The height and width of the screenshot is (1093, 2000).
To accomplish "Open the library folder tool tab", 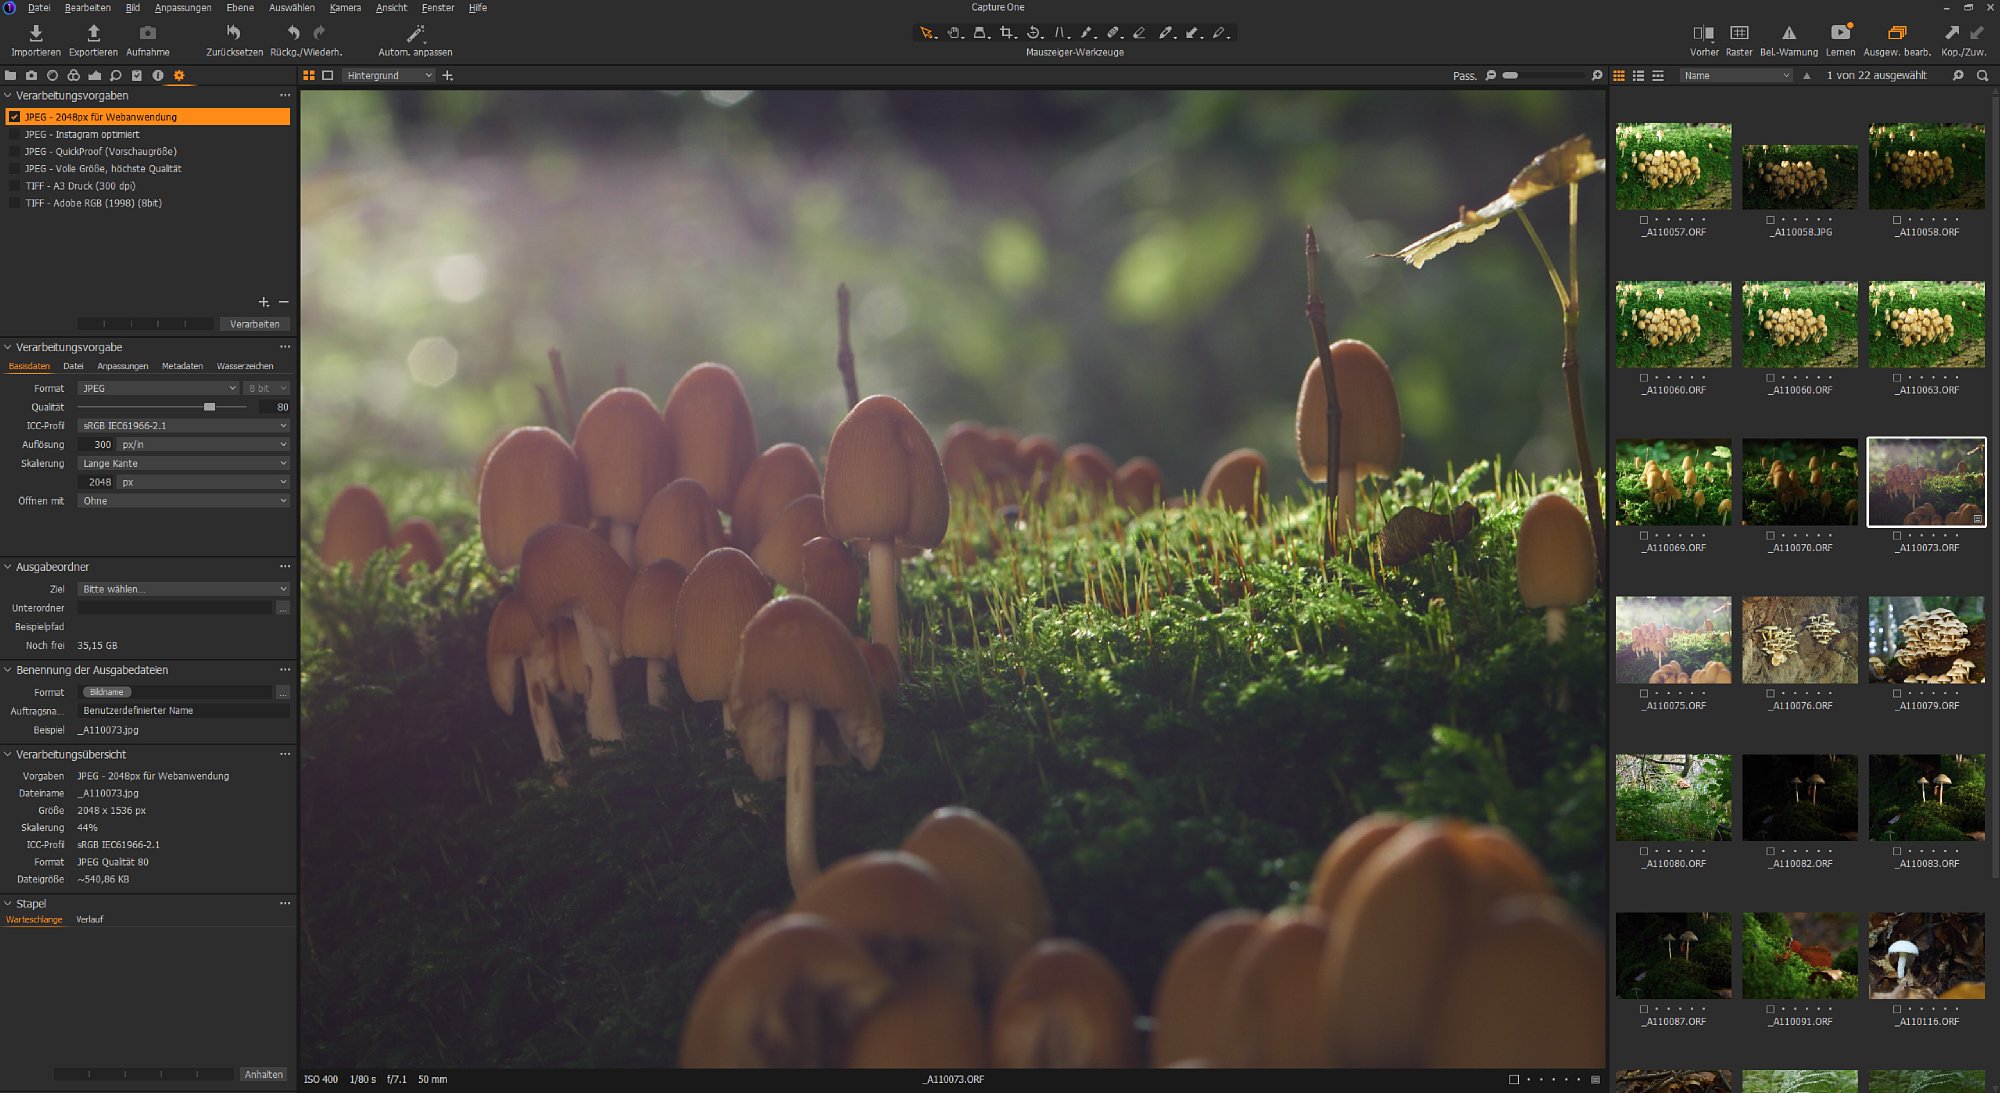I will click(10, 75).
